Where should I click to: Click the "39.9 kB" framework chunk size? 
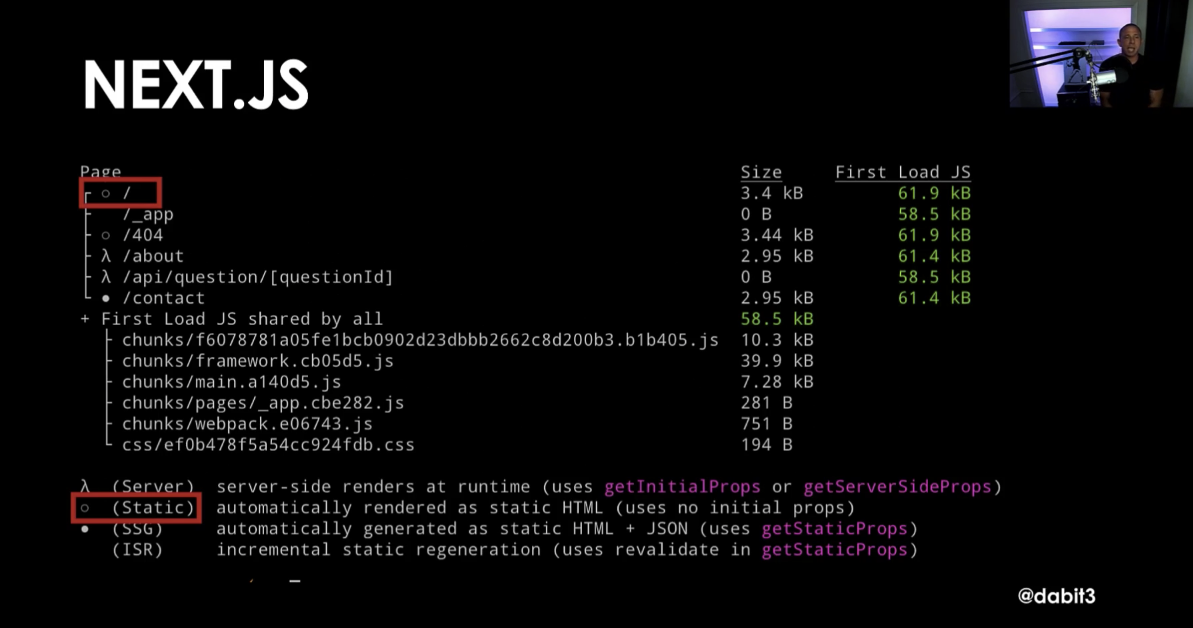[x=777, y=361]
